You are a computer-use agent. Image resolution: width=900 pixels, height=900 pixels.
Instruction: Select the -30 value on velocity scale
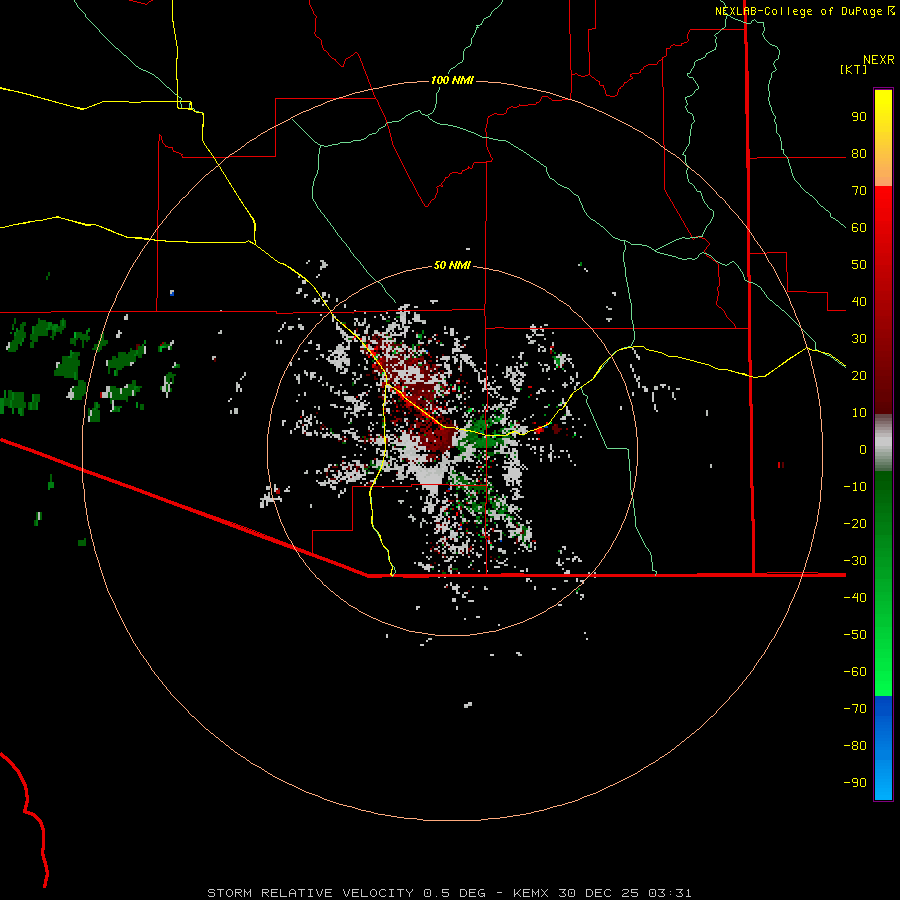point(855,561)
